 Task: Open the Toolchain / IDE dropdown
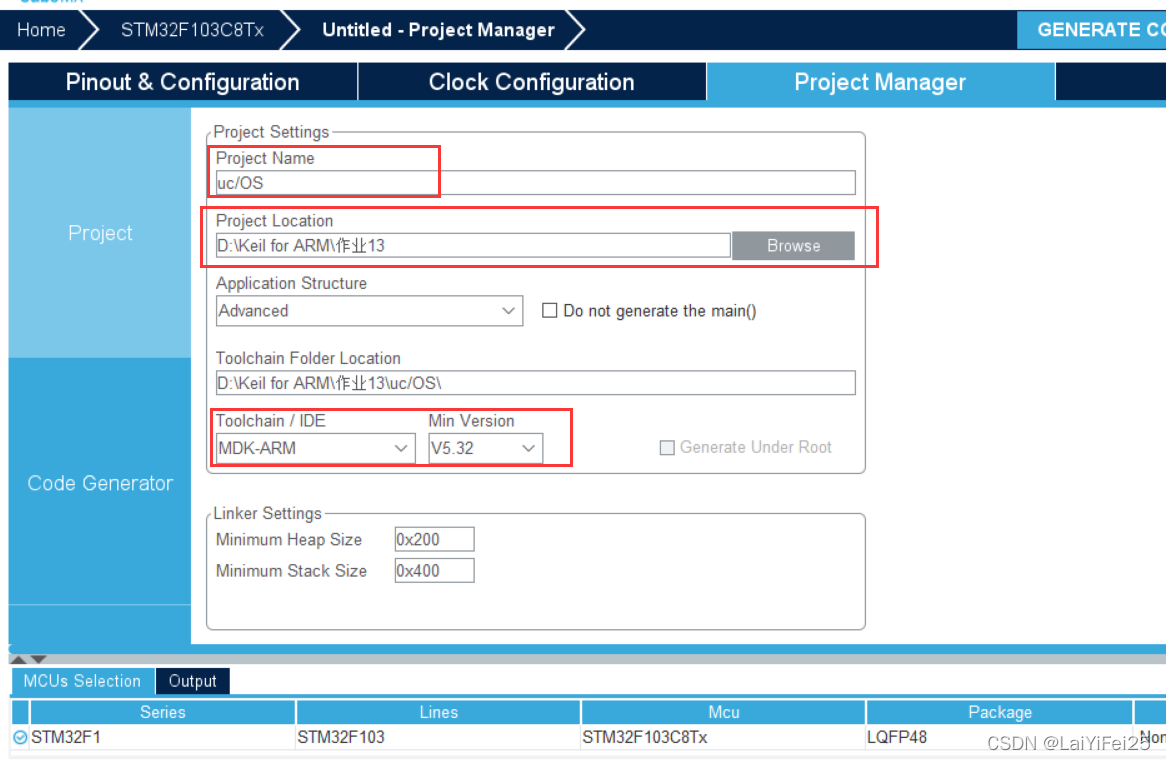tap(315, 448)
